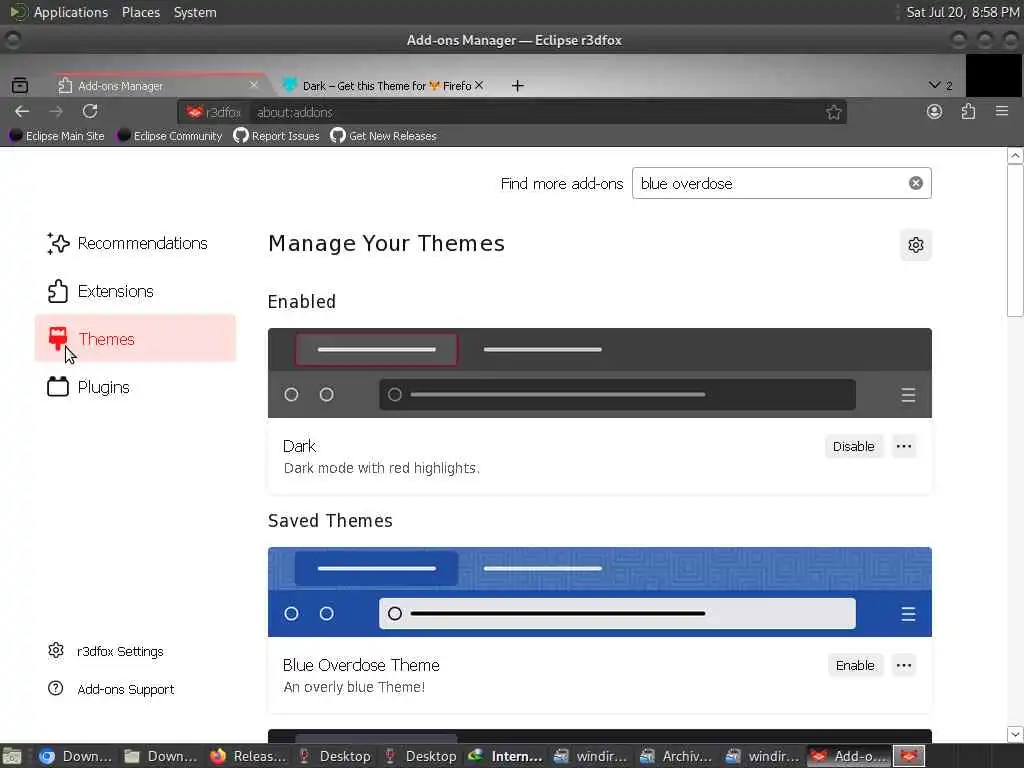The height and width of the screenshot is (768, 1024).
Task: Click the scrollbar down arrow
Action: 1015,734
